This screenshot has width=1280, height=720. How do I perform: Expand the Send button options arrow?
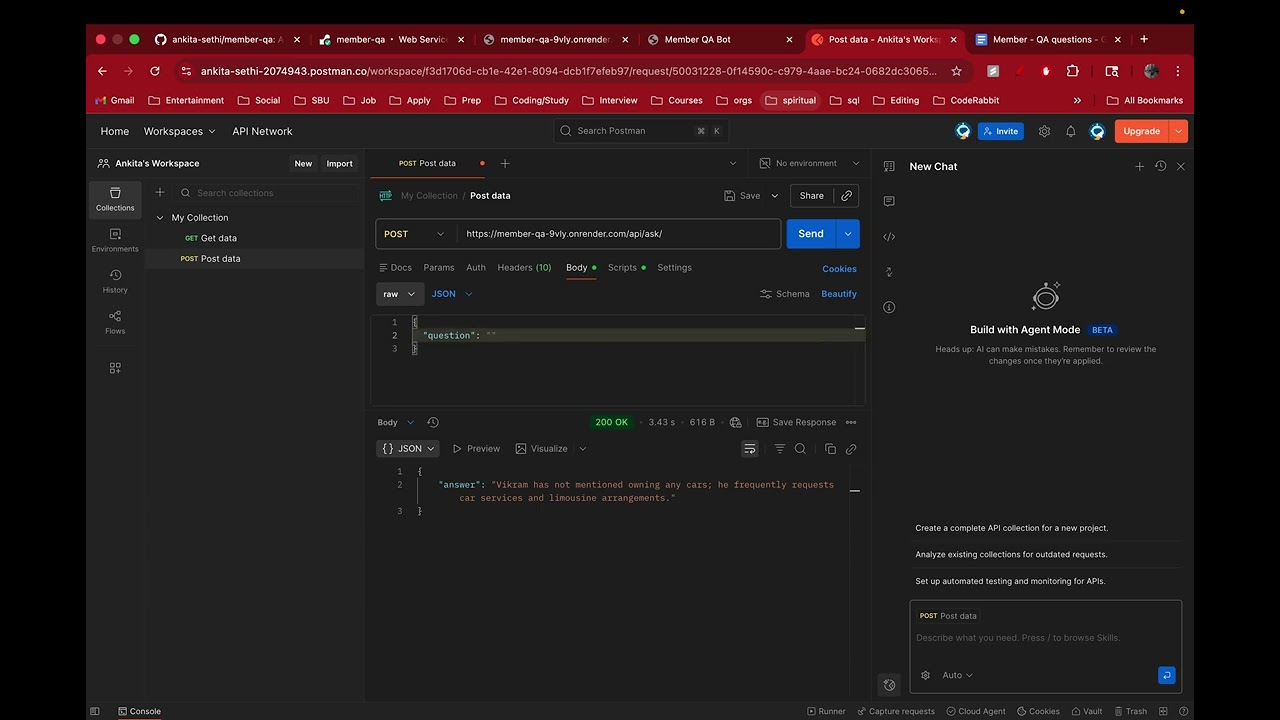(848, 234)
